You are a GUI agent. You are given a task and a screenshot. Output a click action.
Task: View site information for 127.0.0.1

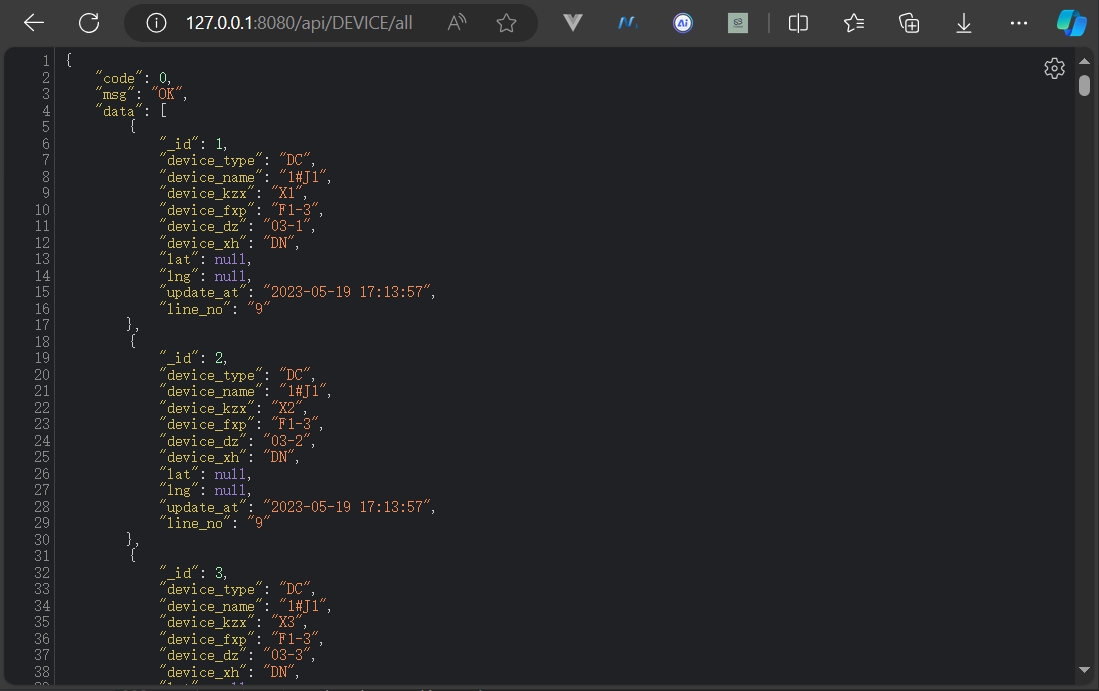pos(156,23)
